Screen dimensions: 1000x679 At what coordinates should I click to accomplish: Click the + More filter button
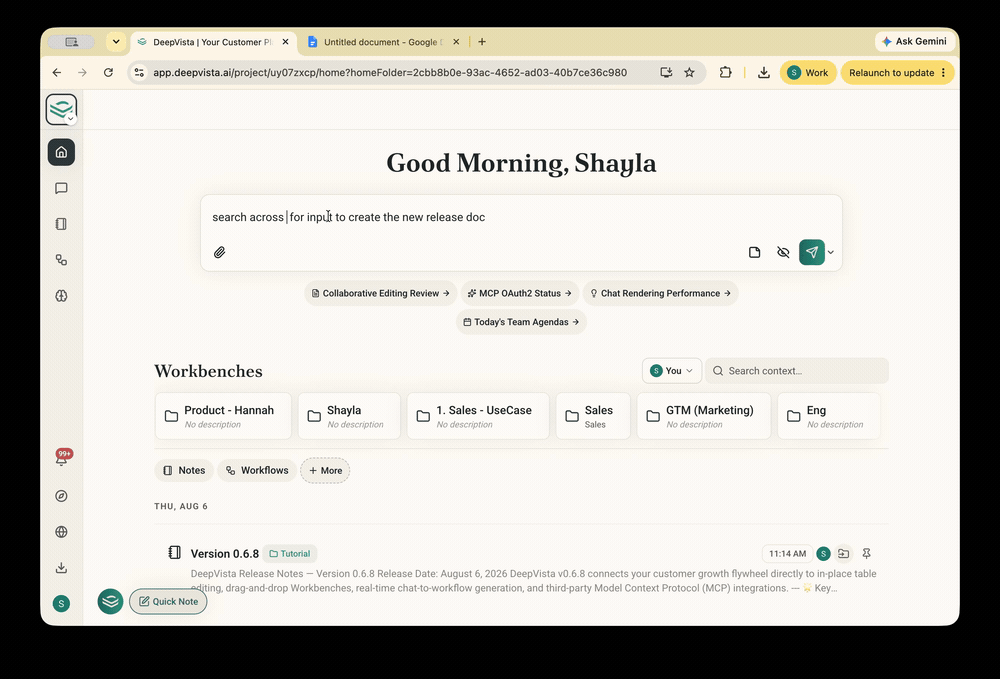[x=325, y=471]
